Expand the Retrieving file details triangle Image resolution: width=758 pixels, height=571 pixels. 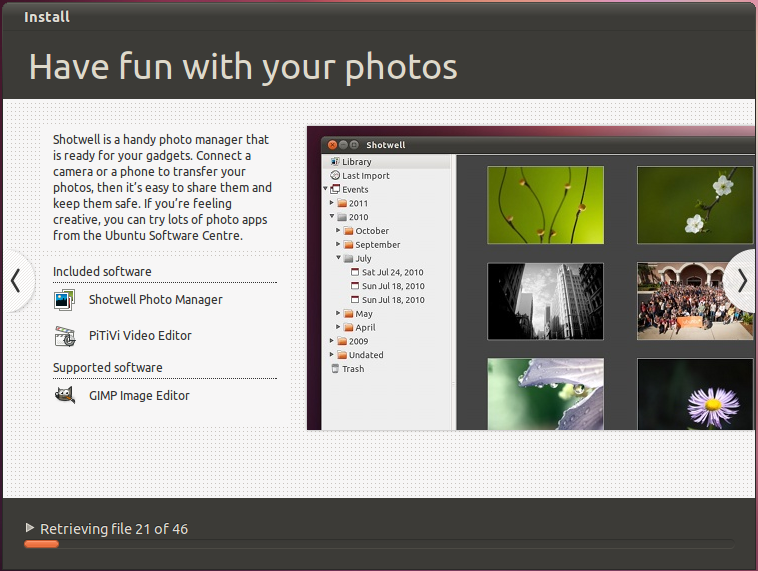point(30,528)
